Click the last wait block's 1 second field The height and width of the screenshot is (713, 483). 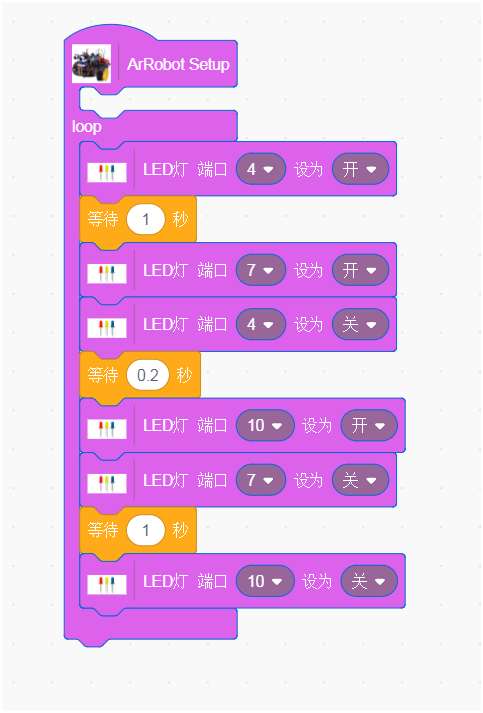click(x=146, y=530)
